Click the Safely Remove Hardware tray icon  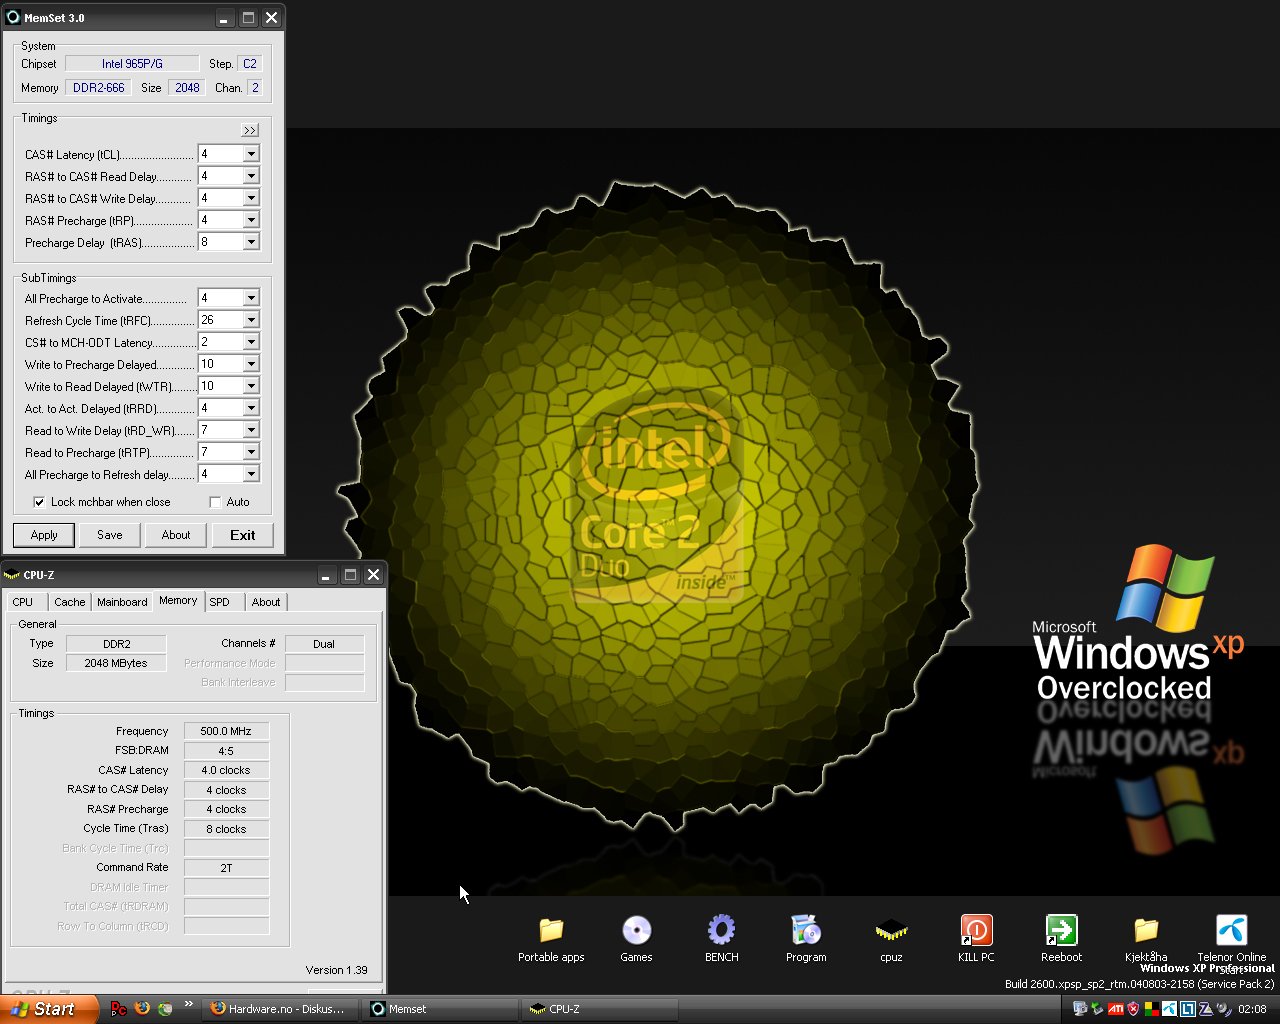coord(1098,1009)
